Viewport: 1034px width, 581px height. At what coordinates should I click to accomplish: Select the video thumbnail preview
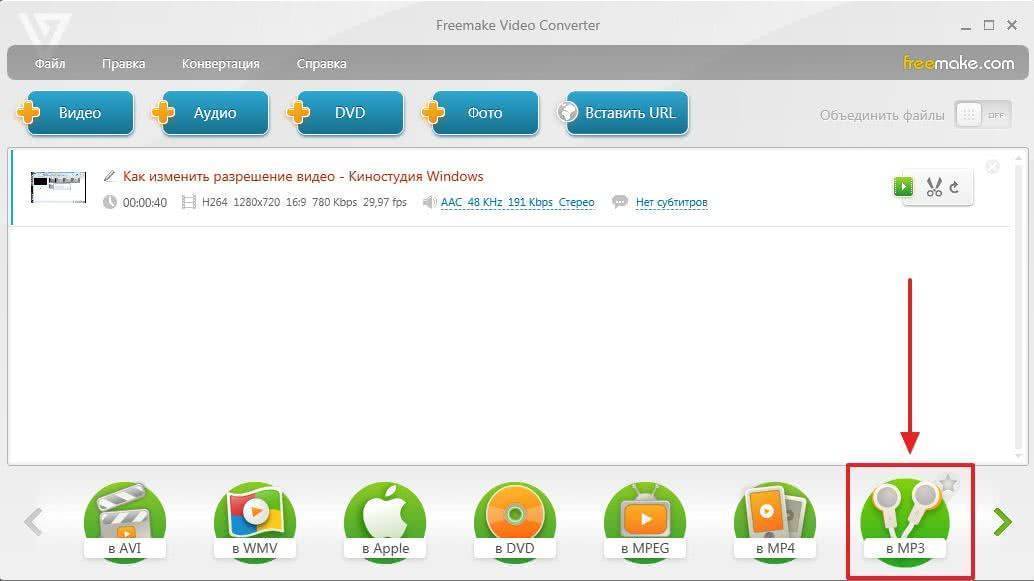[x=58, y=187]
